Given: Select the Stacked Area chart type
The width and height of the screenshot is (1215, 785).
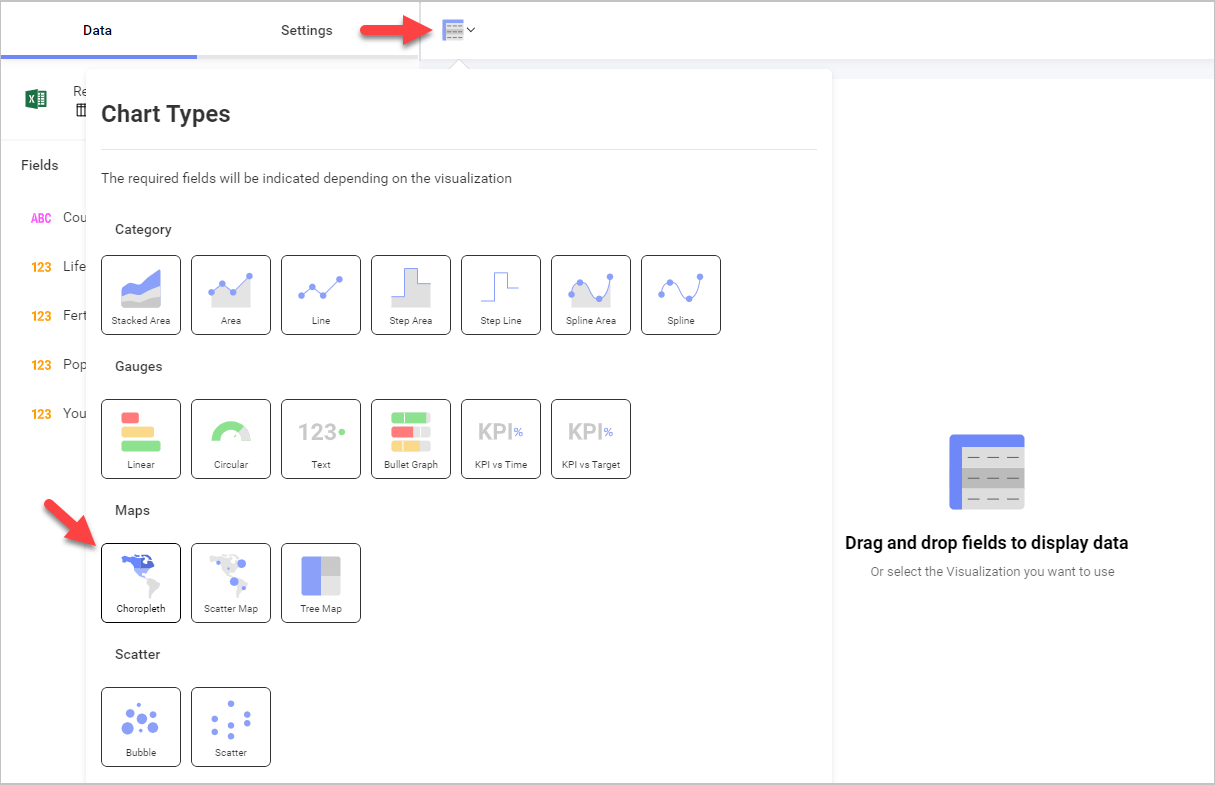Looking at the screenshot, I should click(x=141, y=294).
